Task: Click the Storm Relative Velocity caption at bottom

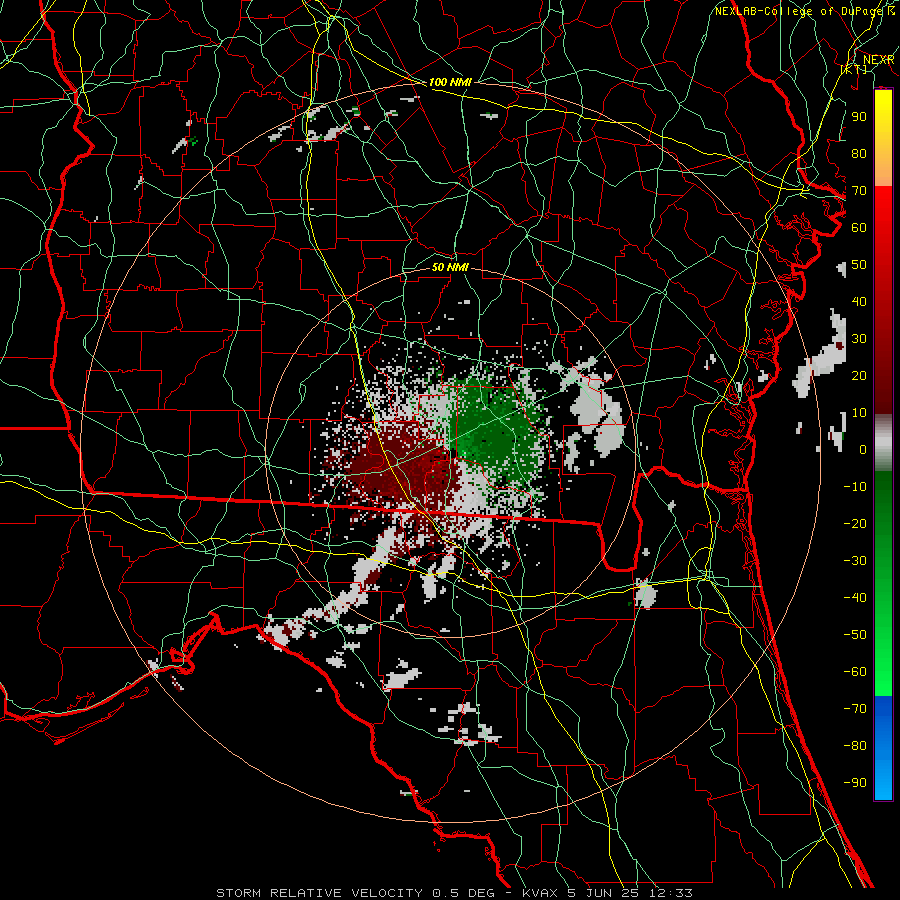Action: (x=455, y=893)
